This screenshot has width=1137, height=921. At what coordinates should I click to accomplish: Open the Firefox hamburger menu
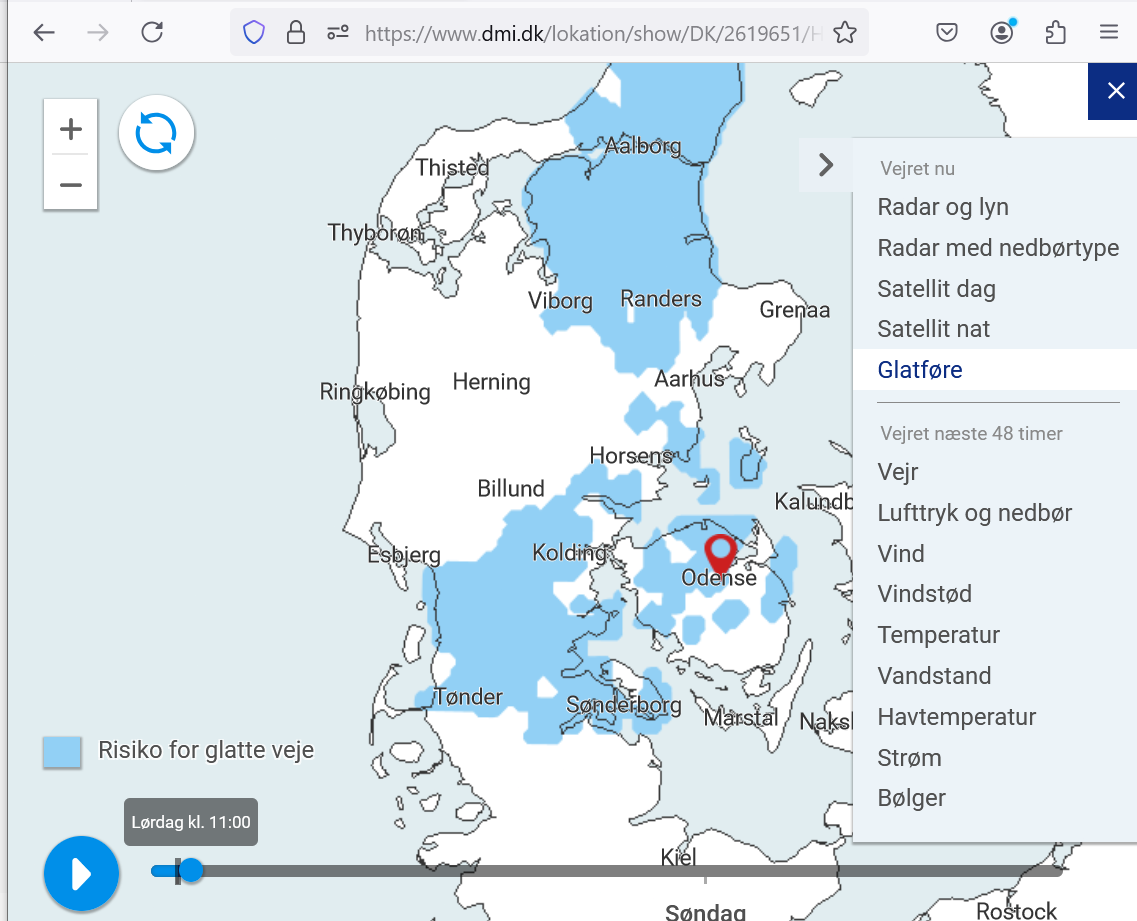coord(1109,33)
